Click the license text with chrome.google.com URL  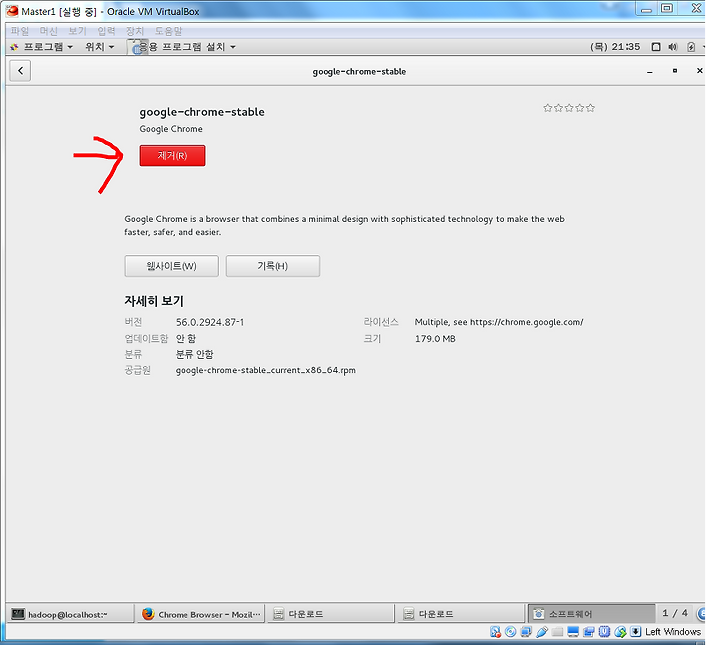499,322
